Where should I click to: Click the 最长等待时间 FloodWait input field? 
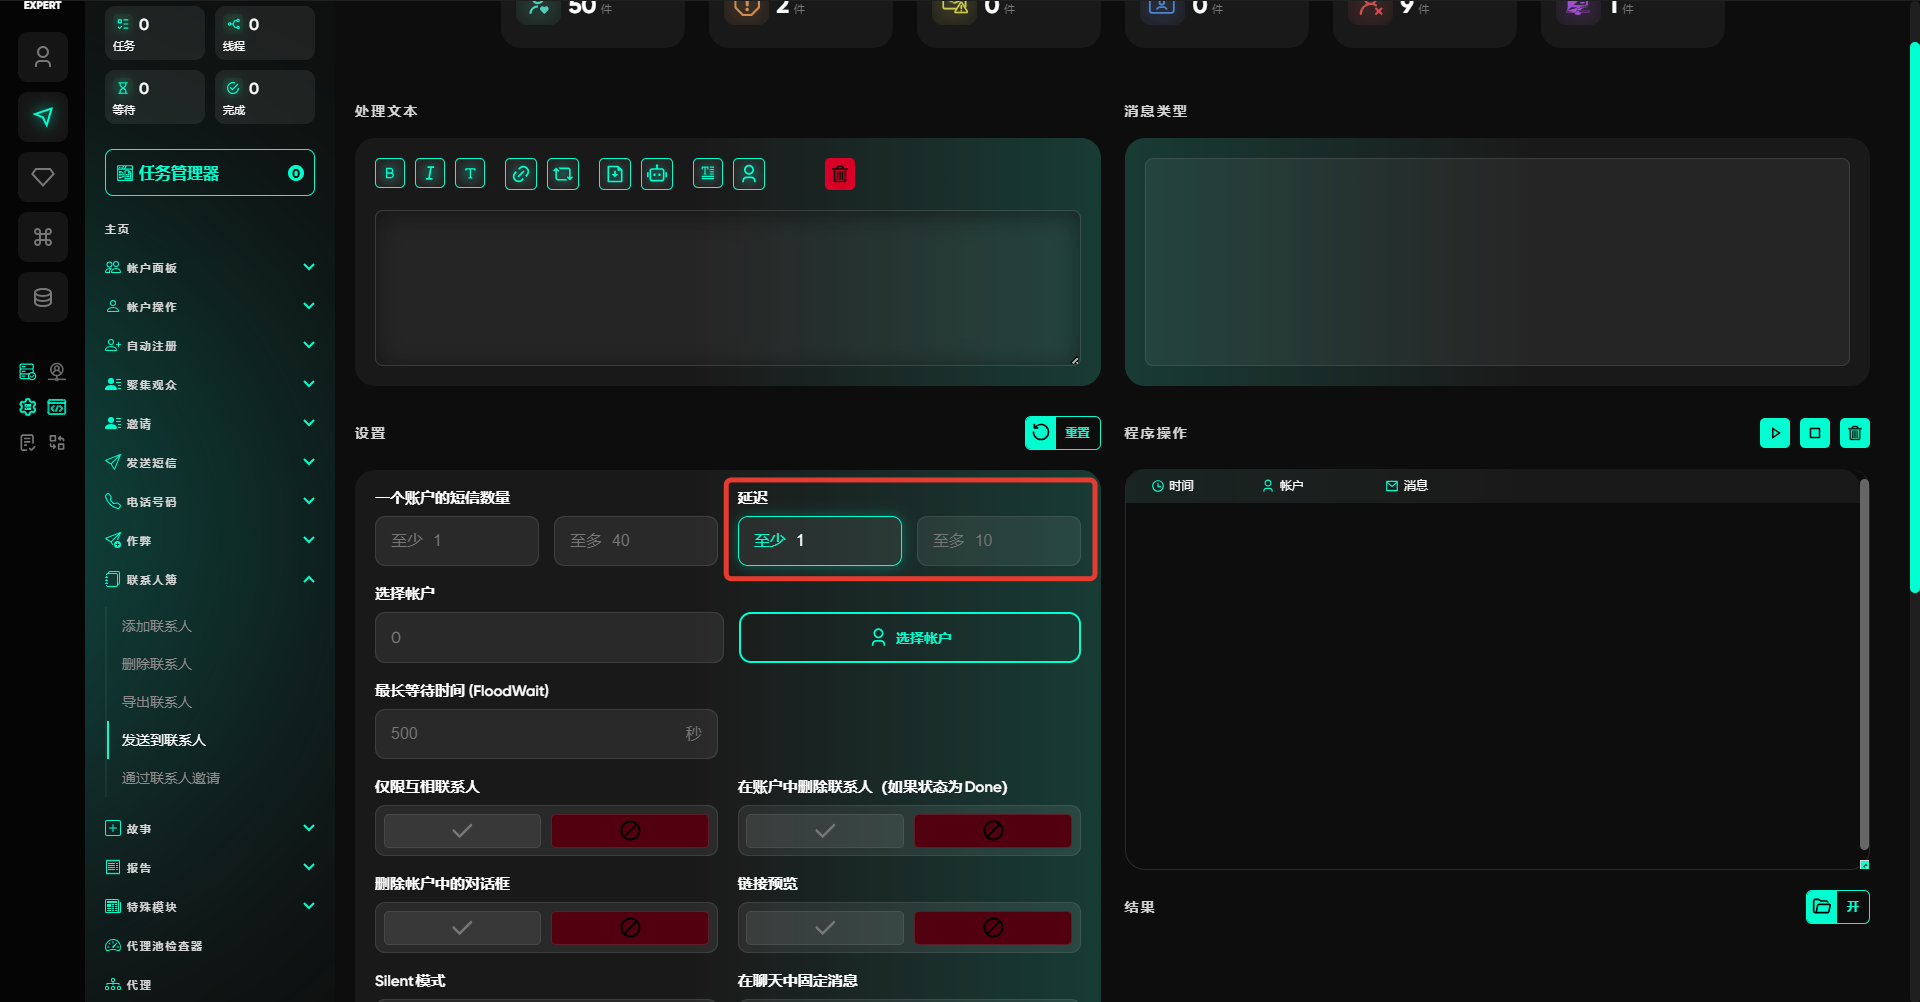[530, 734]
